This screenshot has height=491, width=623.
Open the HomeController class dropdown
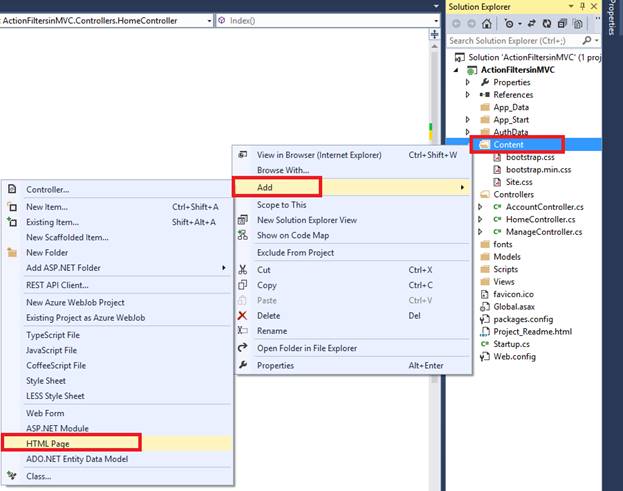pyautogui.click(x=106, y=21)
